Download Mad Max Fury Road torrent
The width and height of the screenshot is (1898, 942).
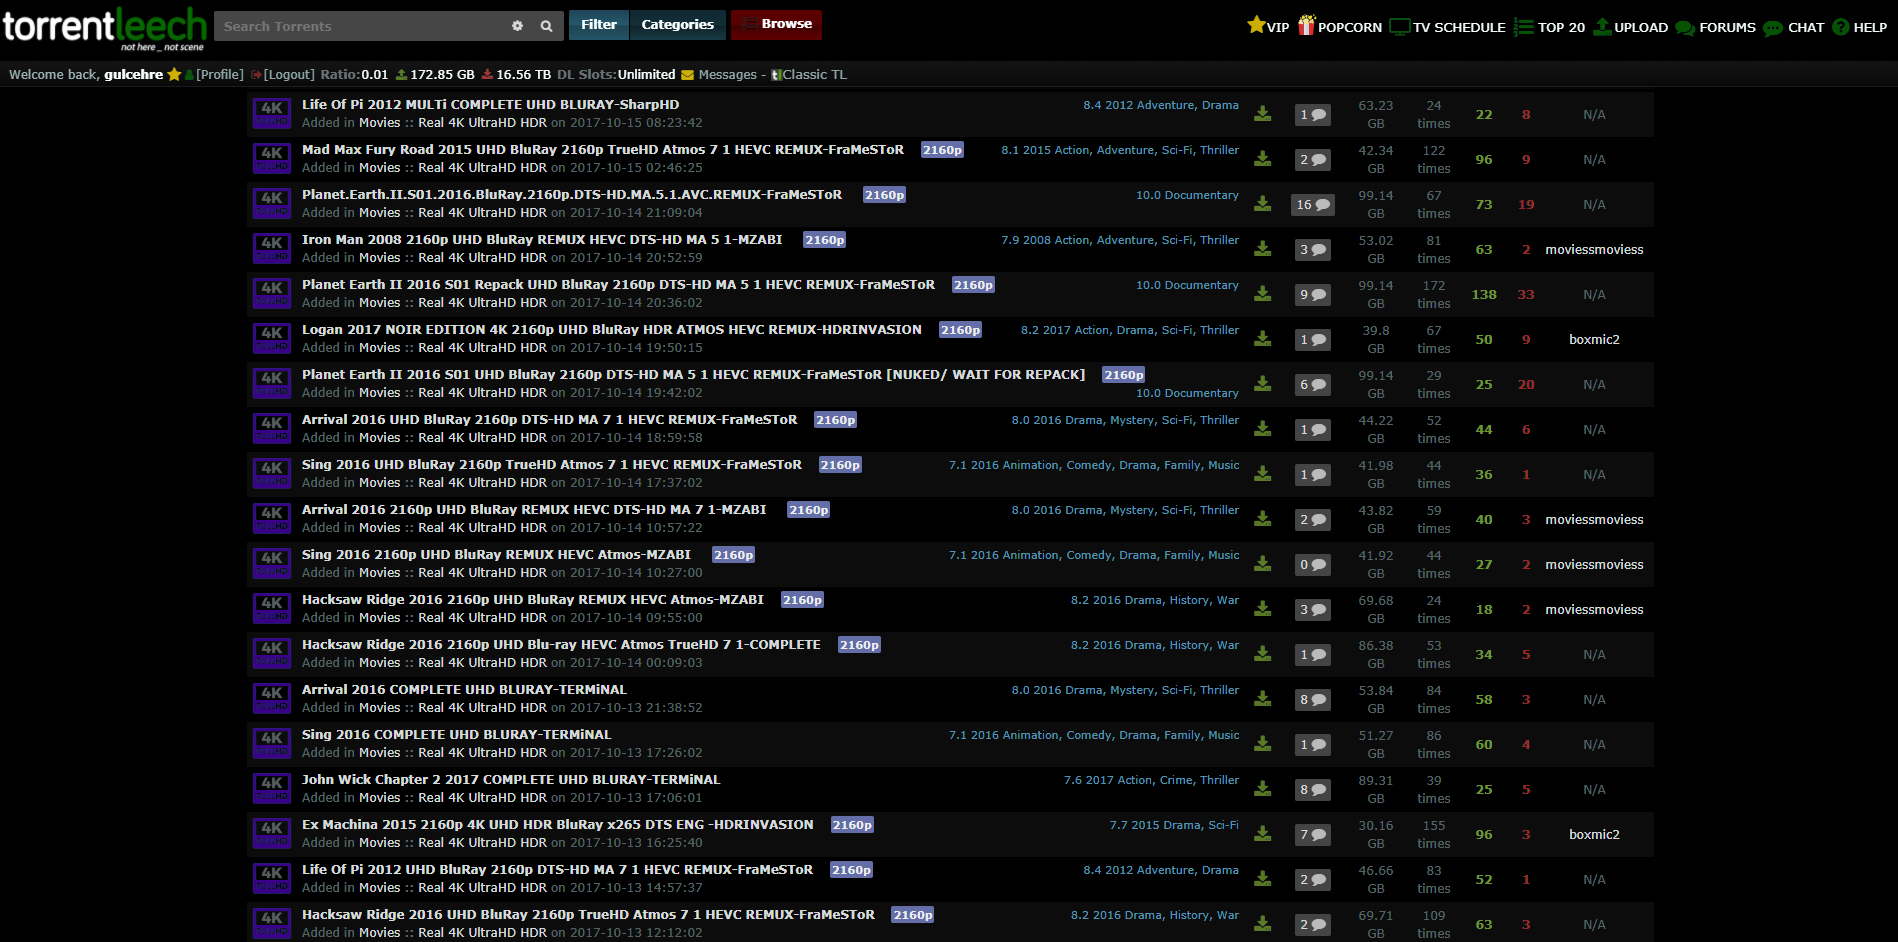click(x=1263, y=159)
